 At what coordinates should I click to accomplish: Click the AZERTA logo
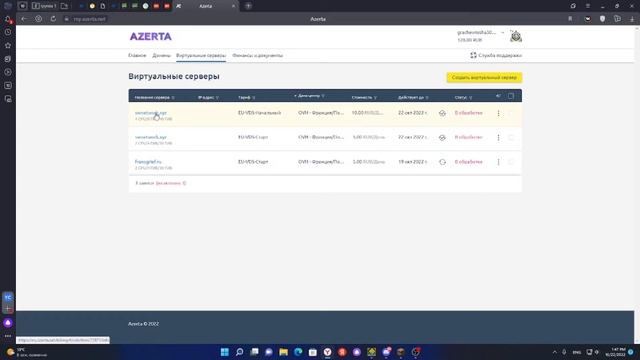pos(151,36)
